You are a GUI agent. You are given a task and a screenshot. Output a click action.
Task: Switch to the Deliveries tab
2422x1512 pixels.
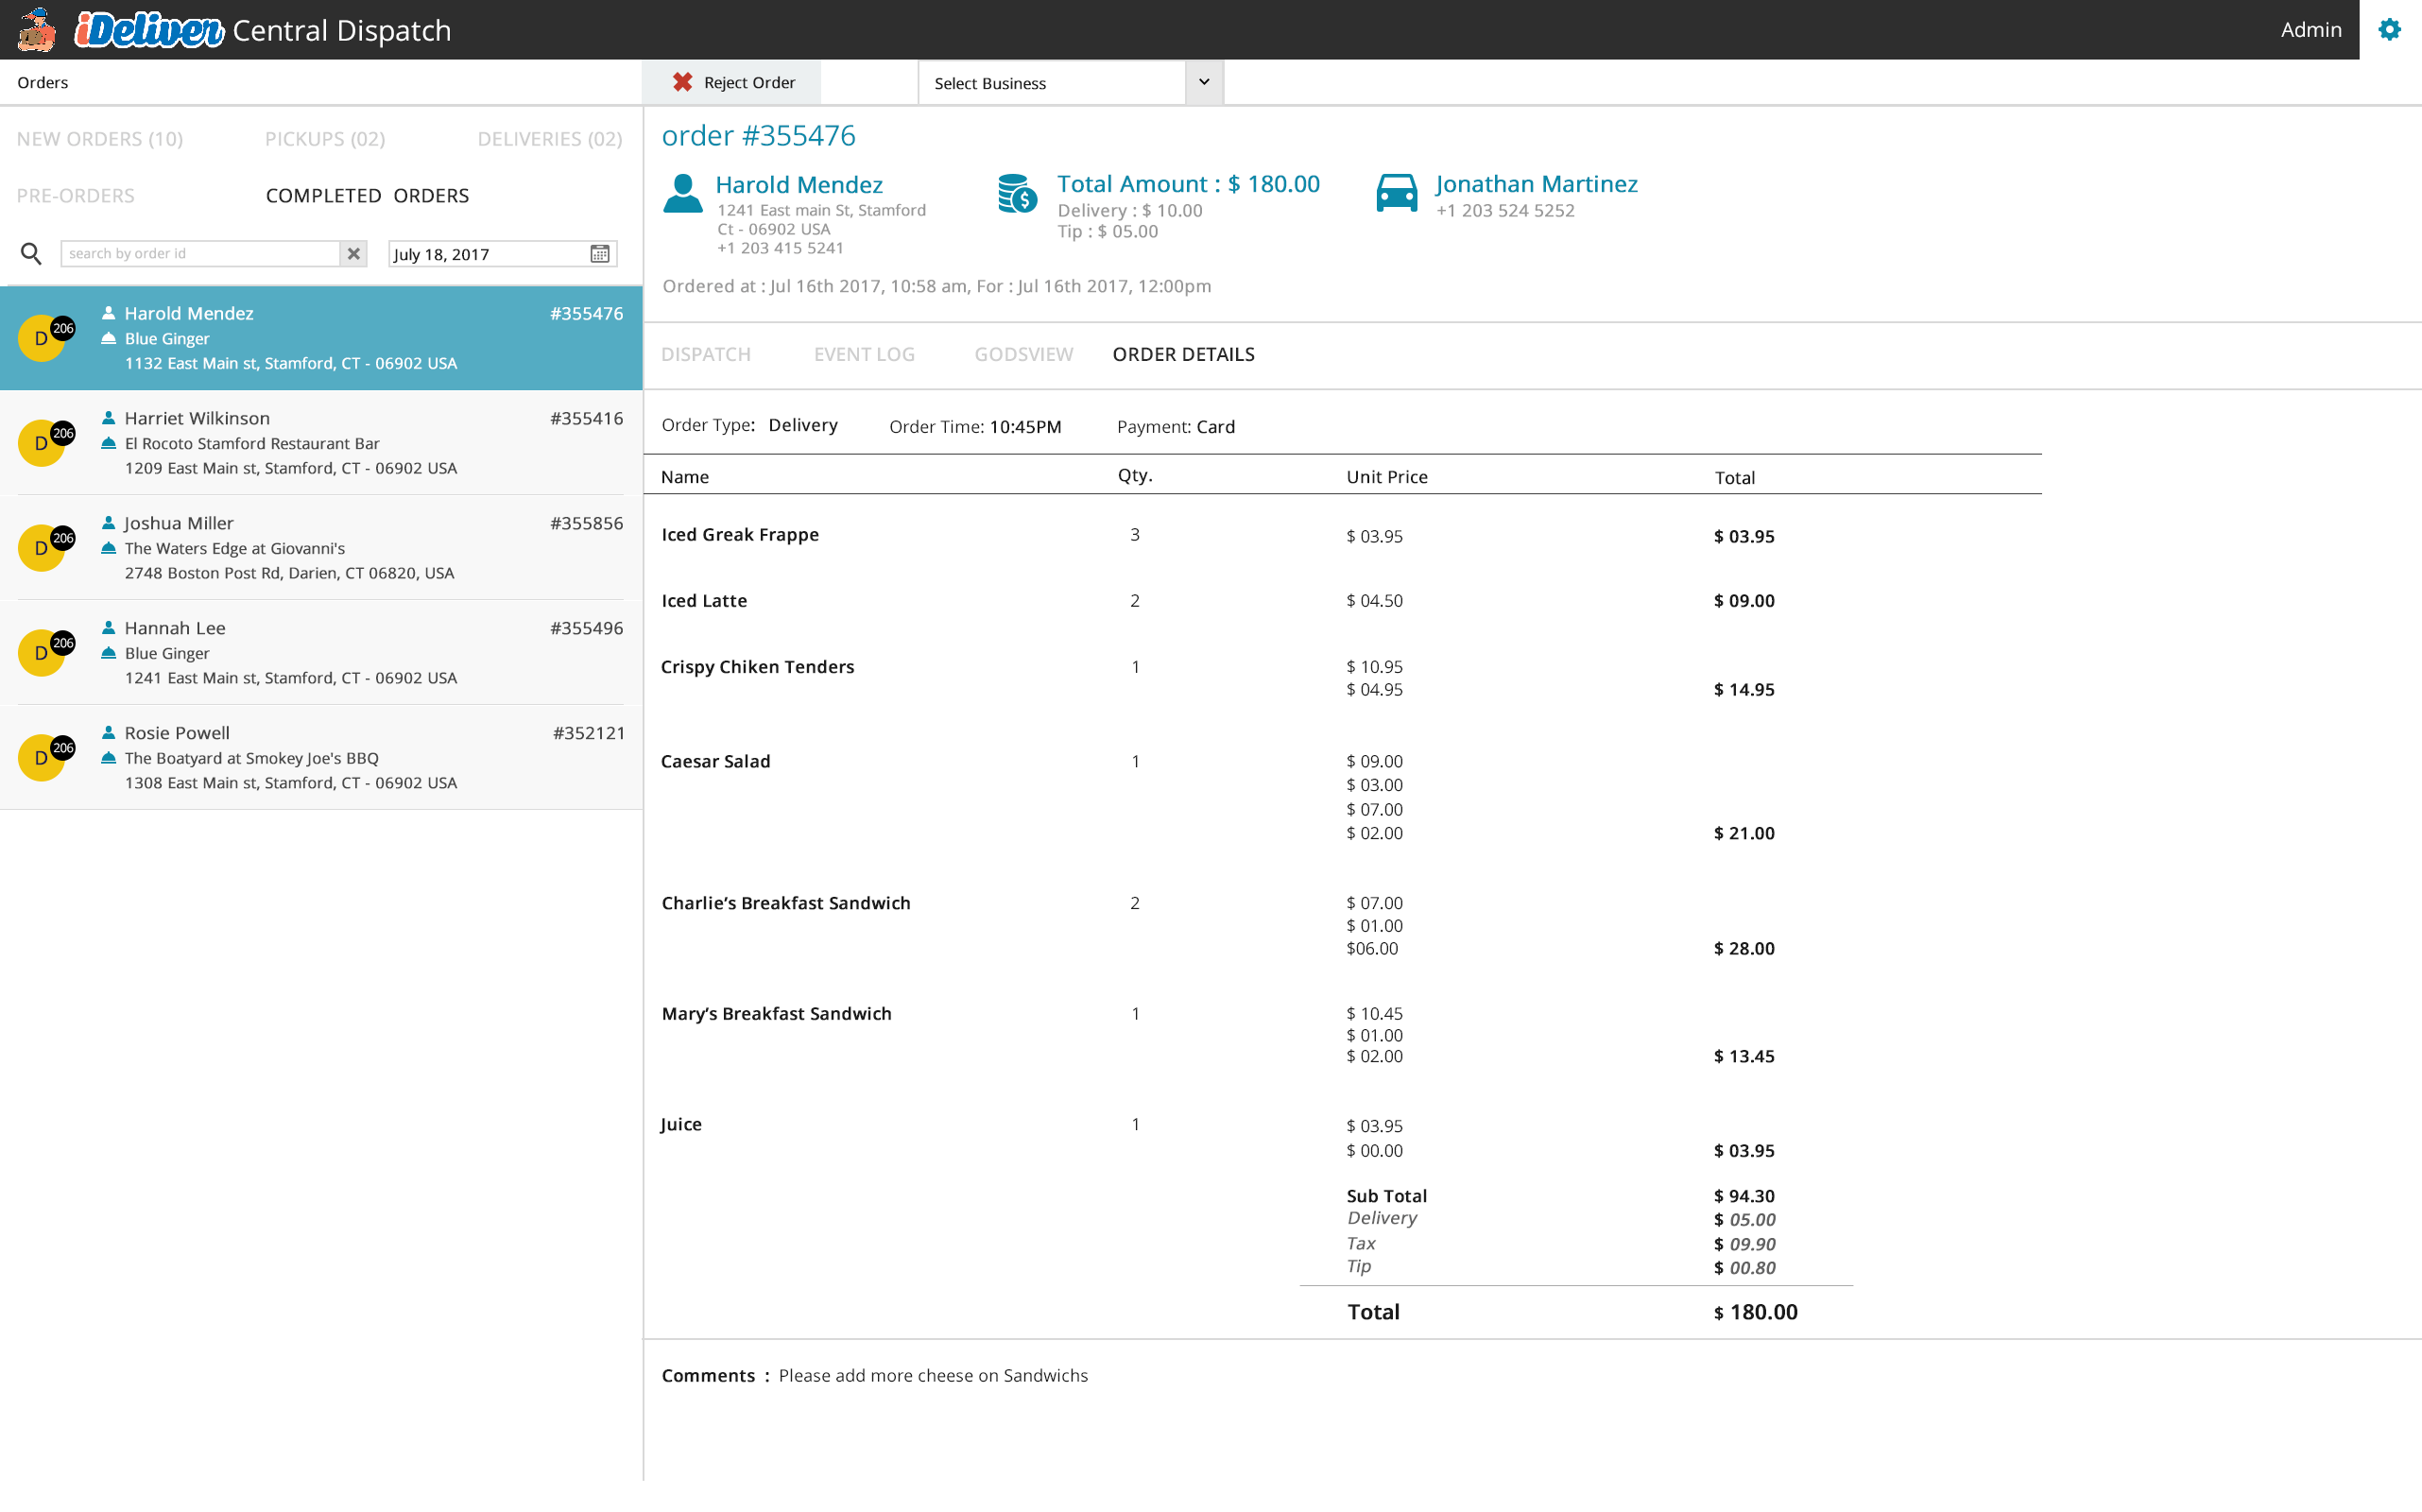click(550, 139)
